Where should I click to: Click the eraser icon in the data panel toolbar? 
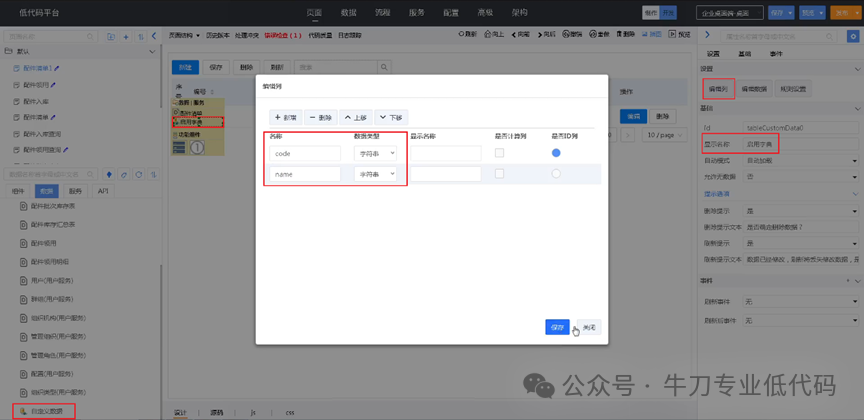(x=124, y=174)
